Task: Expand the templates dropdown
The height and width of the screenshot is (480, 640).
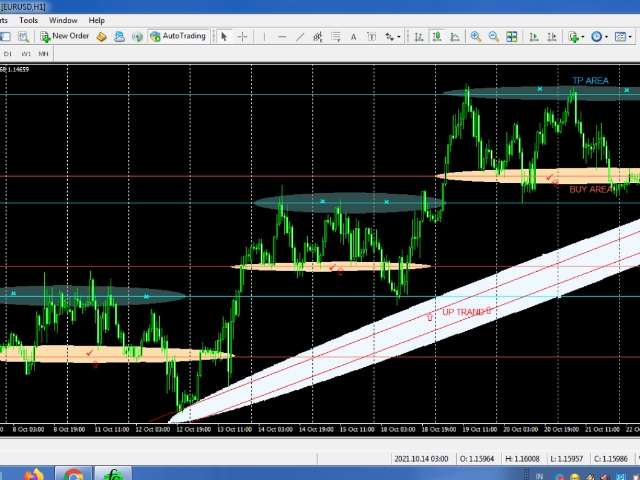Action: coord(632,36)
